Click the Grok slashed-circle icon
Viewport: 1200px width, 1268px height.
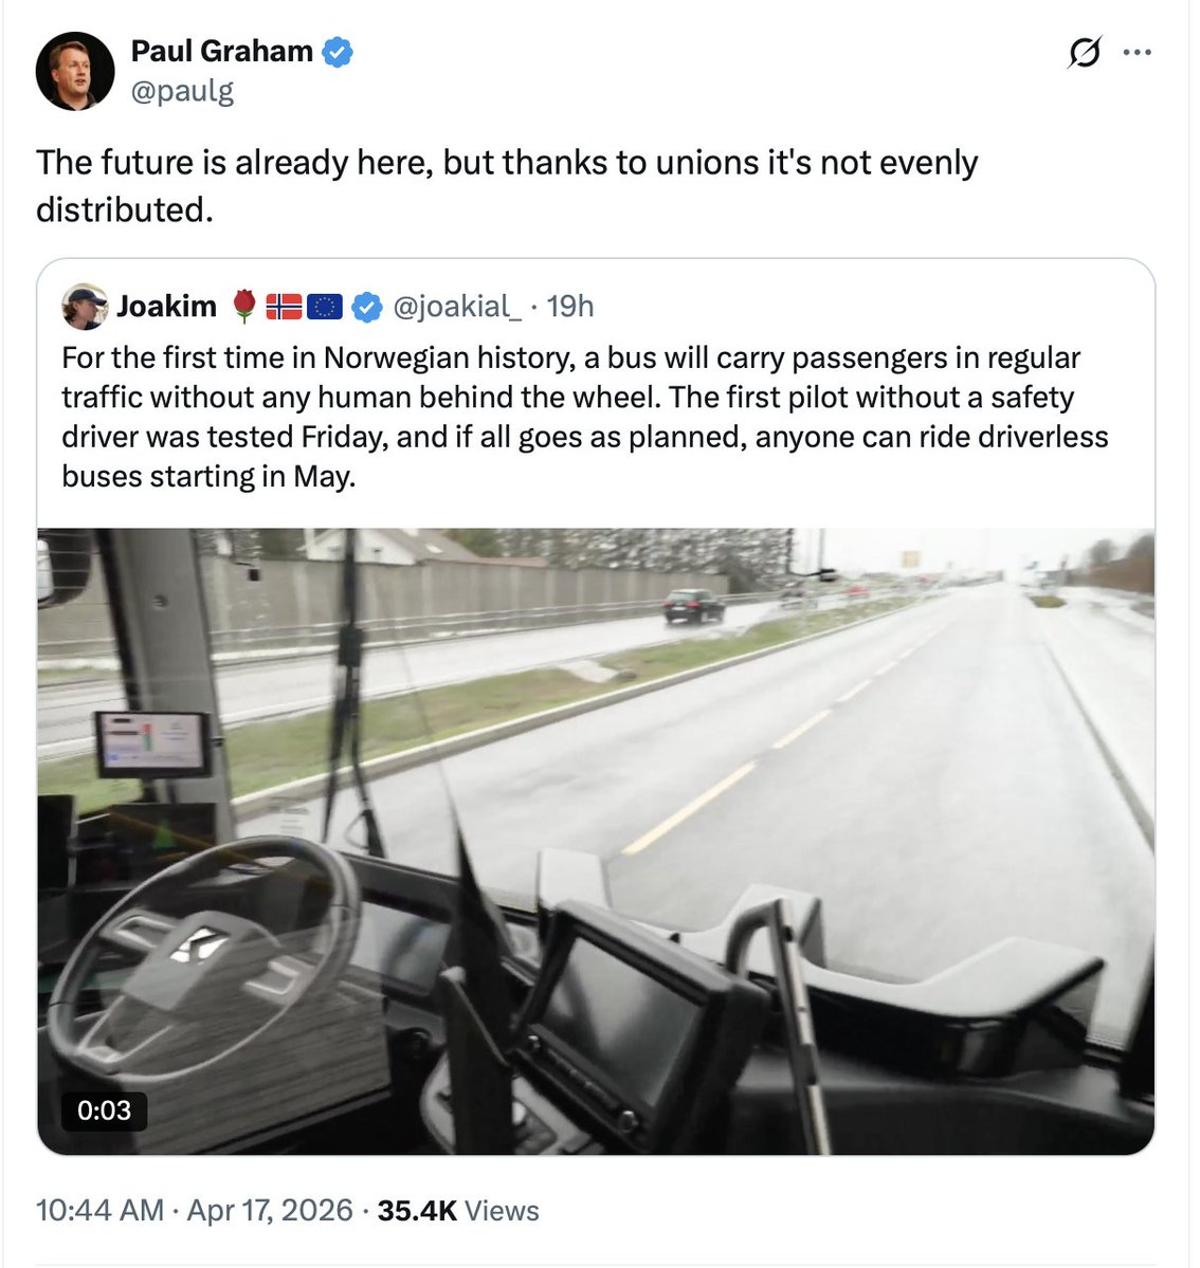coord(1084,52)
